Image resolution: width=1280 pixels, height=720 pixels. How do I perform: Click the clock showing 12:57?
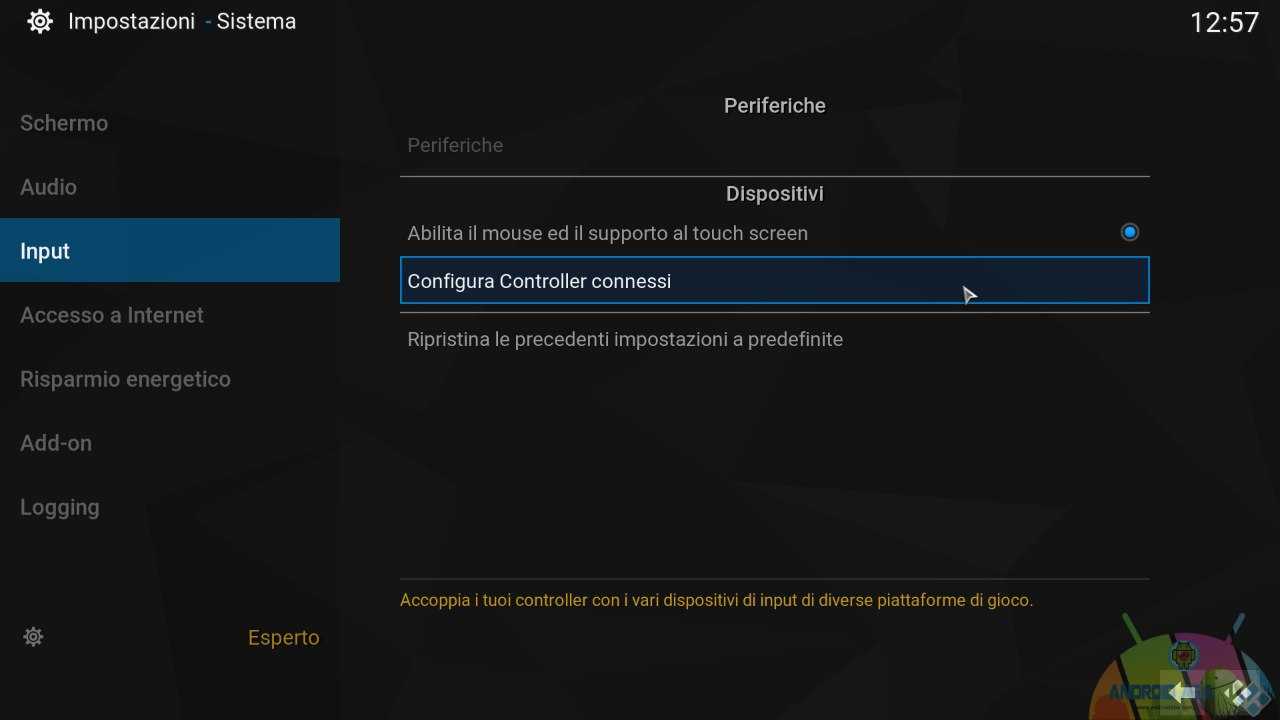(x=1224, y=22)
